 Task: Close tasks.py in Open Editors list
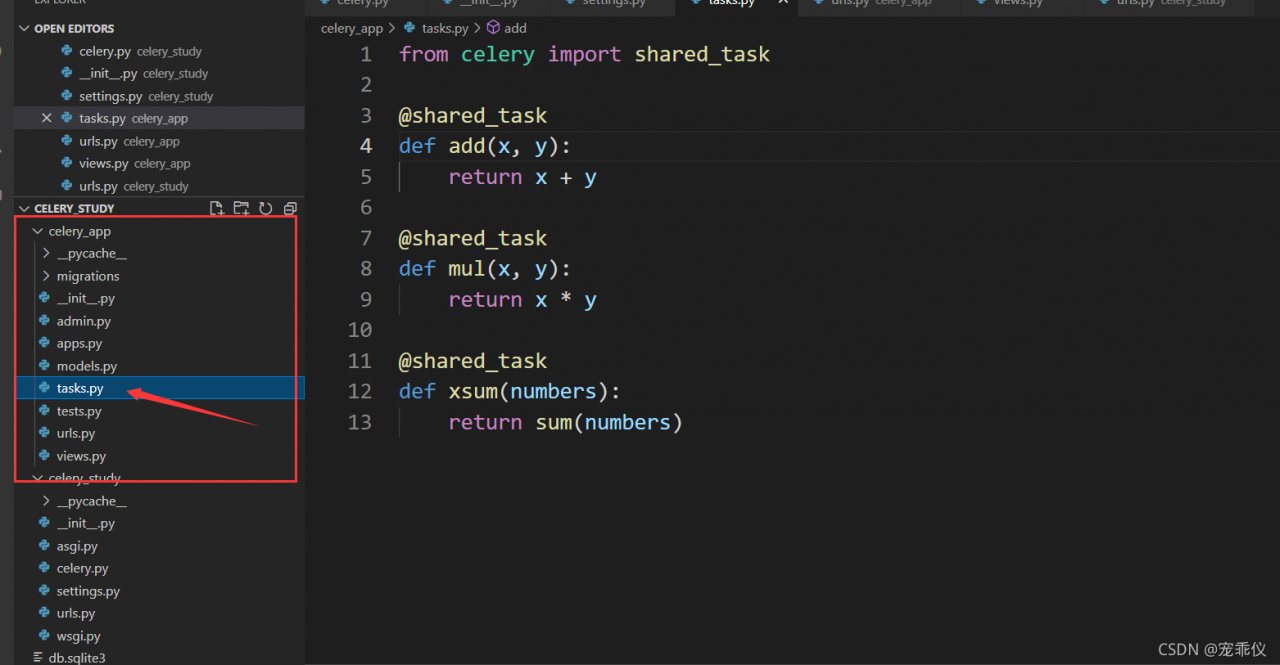[x=47, y=118]
